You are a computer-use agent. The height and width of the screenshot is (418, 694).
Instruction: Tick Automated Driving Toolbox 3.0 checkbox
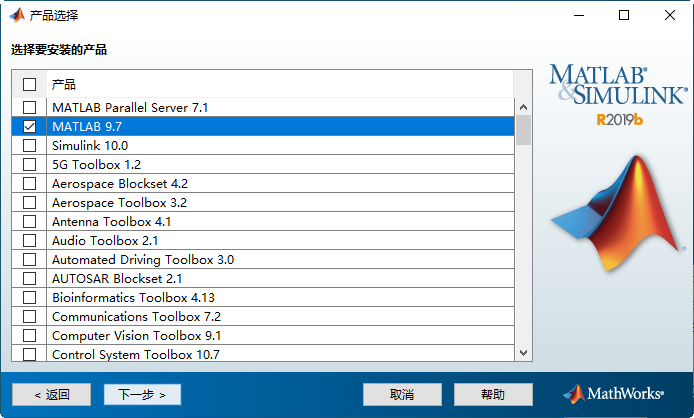click(x=29, y=260)
